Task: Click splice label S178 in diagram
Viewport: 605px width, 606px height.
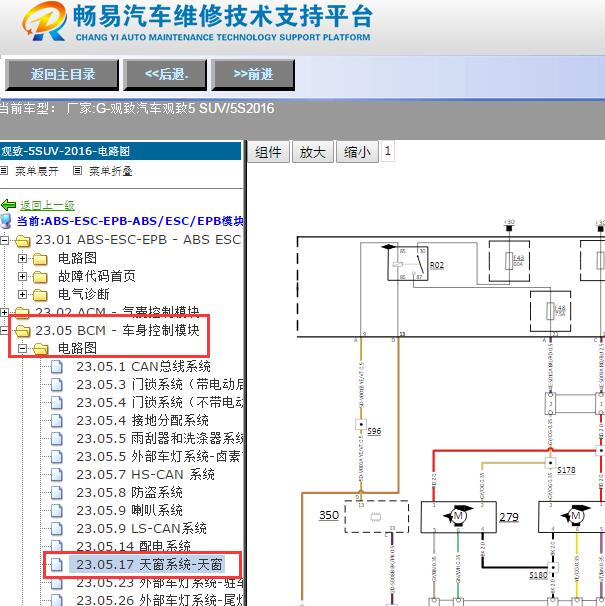Action: 566,470
